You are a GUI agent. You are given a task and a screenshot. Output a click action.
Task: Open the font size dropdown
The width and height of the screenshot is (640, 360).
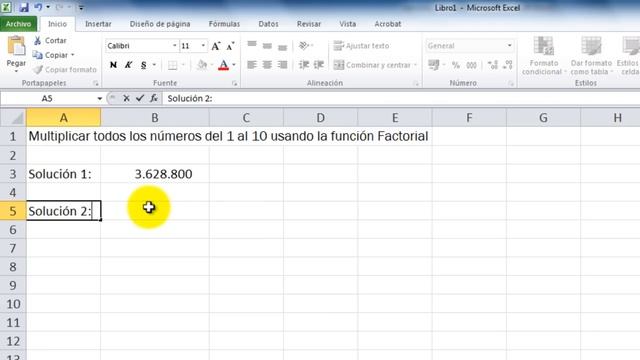pos(203,46)
